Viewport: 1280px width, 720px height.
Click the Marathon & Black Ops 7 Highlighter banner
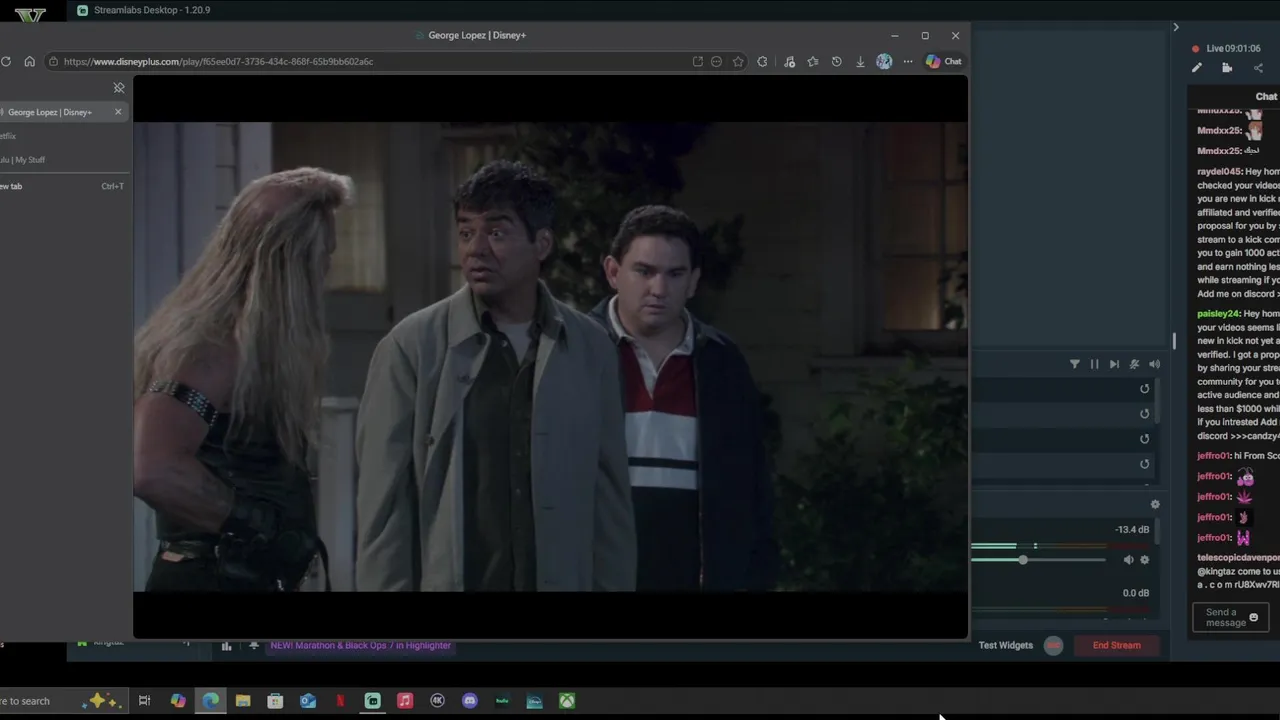pos(360,645)
